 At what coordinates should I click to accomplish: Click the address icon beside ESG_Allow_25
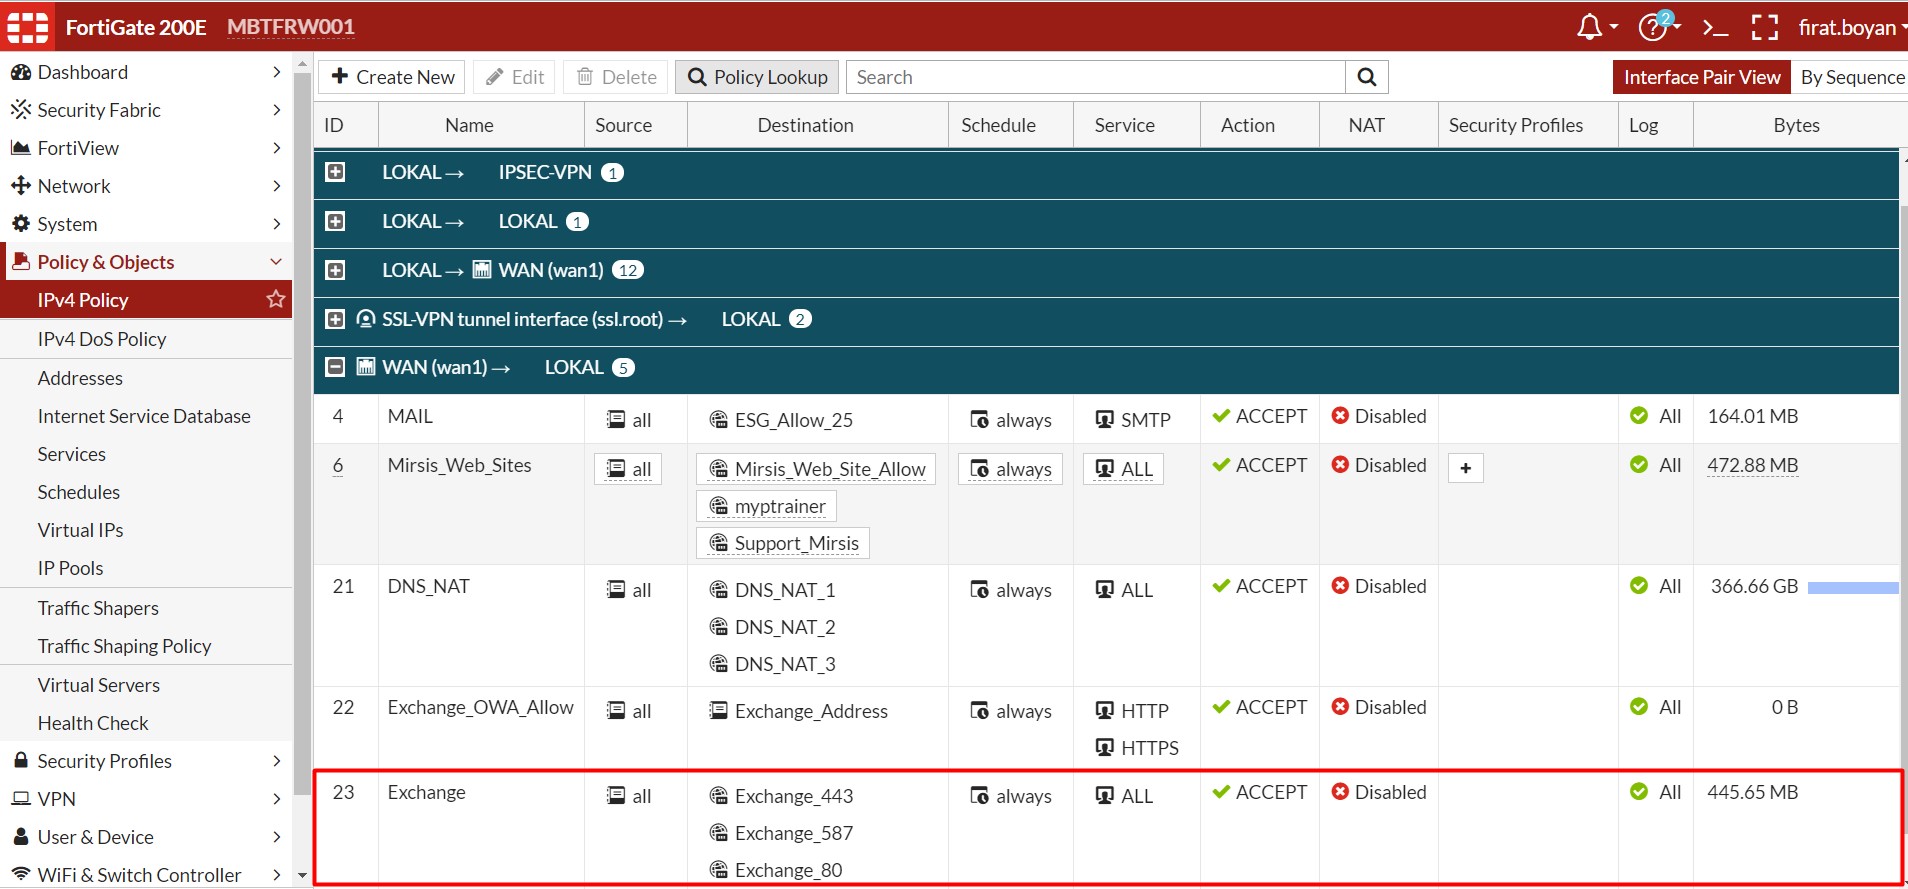point(718,420)
